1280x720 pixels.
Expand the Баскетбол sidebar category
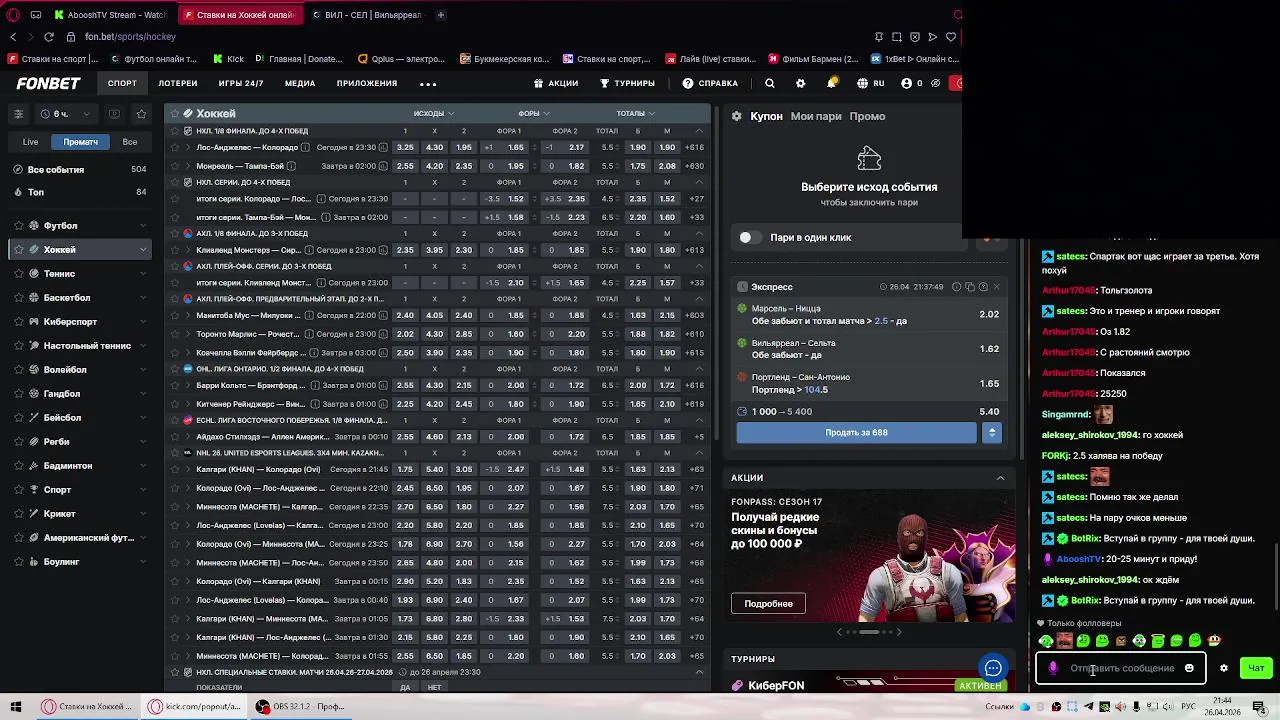143,298
